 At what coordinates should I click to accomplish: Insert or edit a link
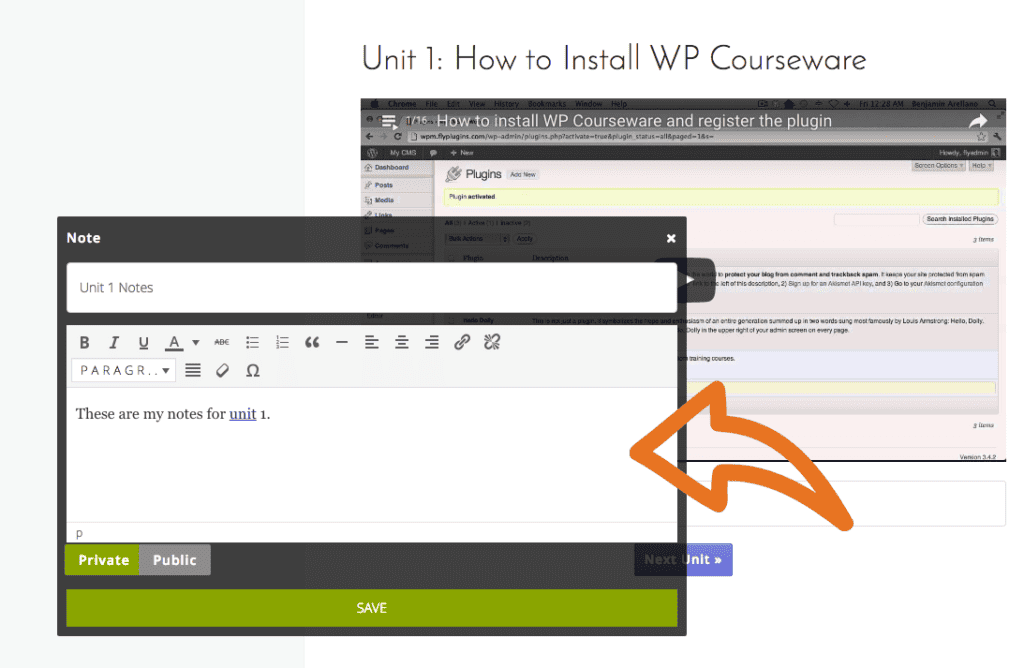pos(462,342)
